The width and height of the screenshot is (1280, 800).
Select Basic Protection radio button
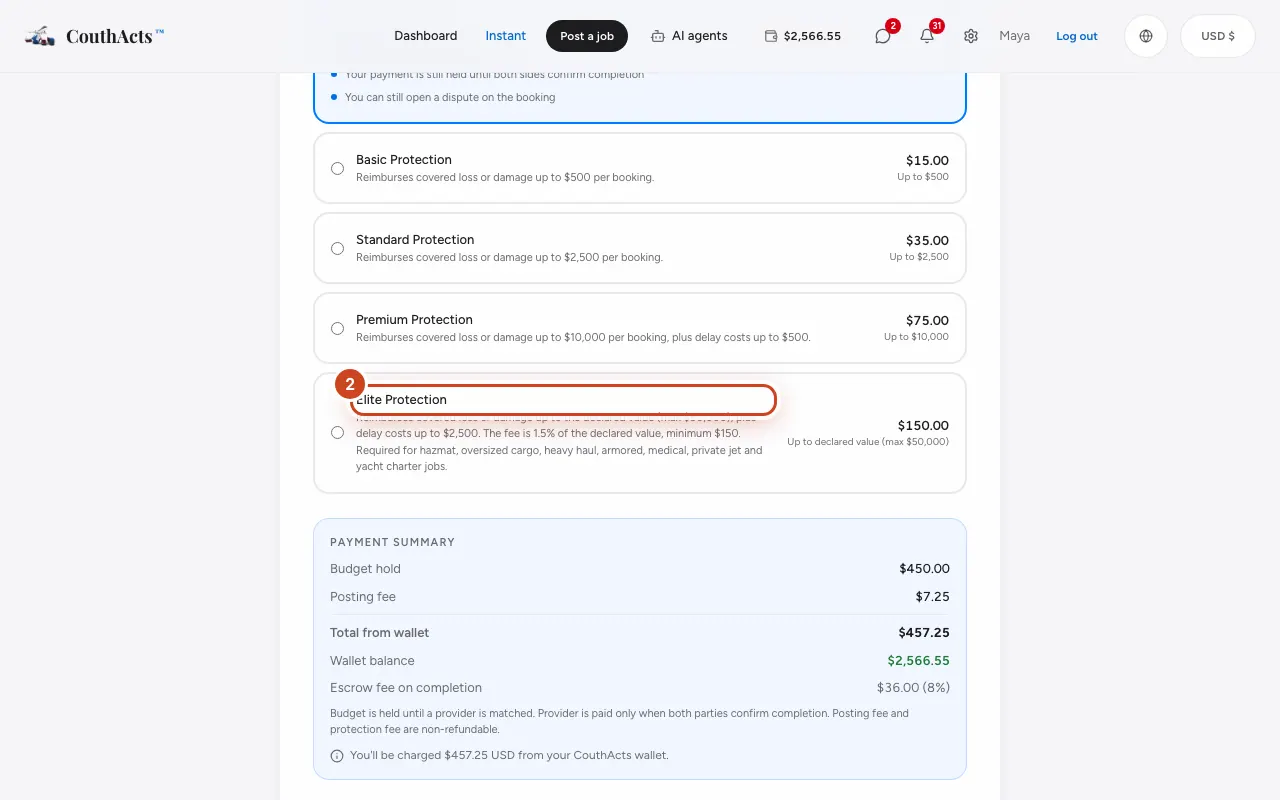coord(337,168)
